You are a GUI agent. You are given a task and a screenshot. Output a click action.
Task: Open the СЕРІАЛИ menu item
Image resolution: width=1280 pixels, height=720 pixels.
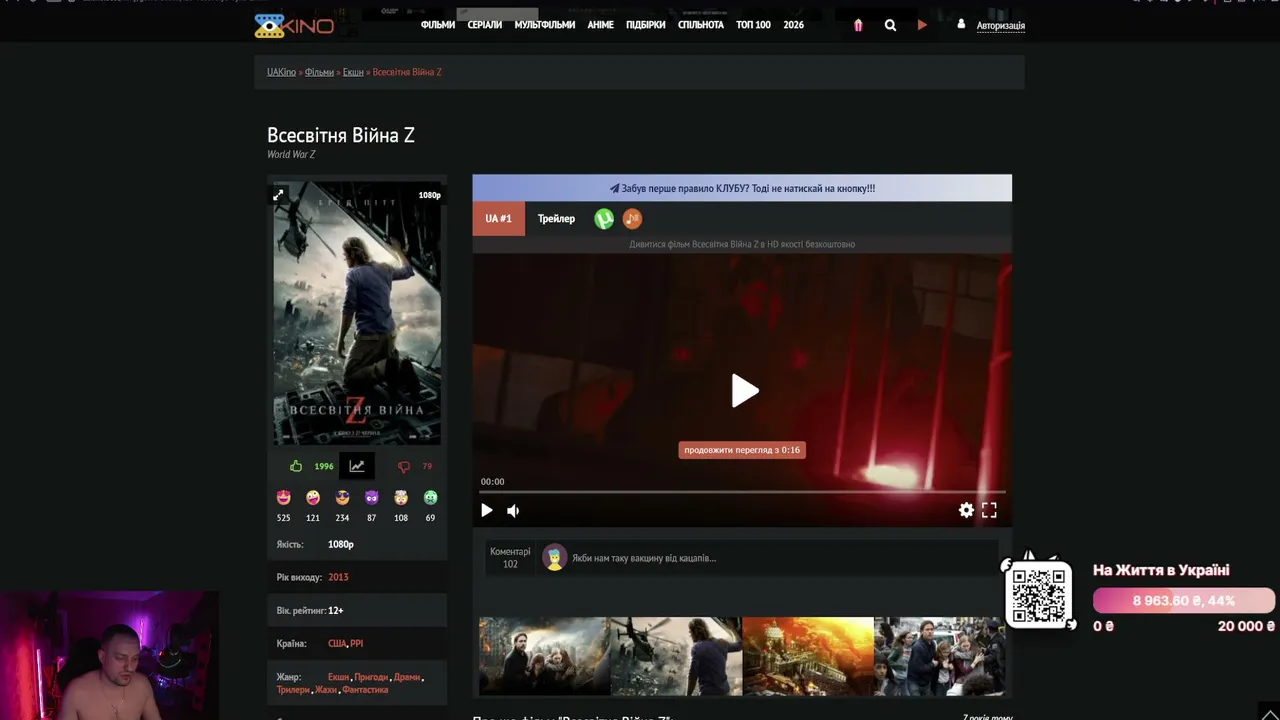pos(485,25)
